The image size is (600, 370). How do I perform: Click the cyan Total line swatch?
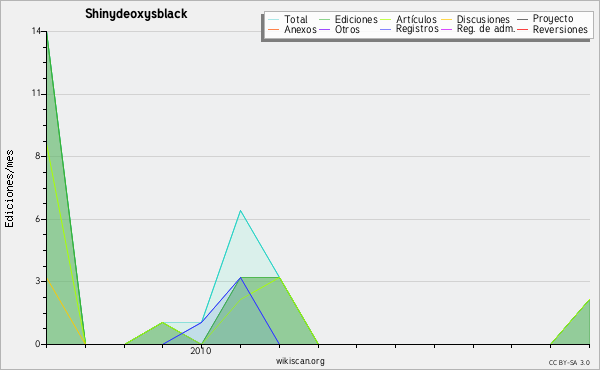tap(274, 19)
